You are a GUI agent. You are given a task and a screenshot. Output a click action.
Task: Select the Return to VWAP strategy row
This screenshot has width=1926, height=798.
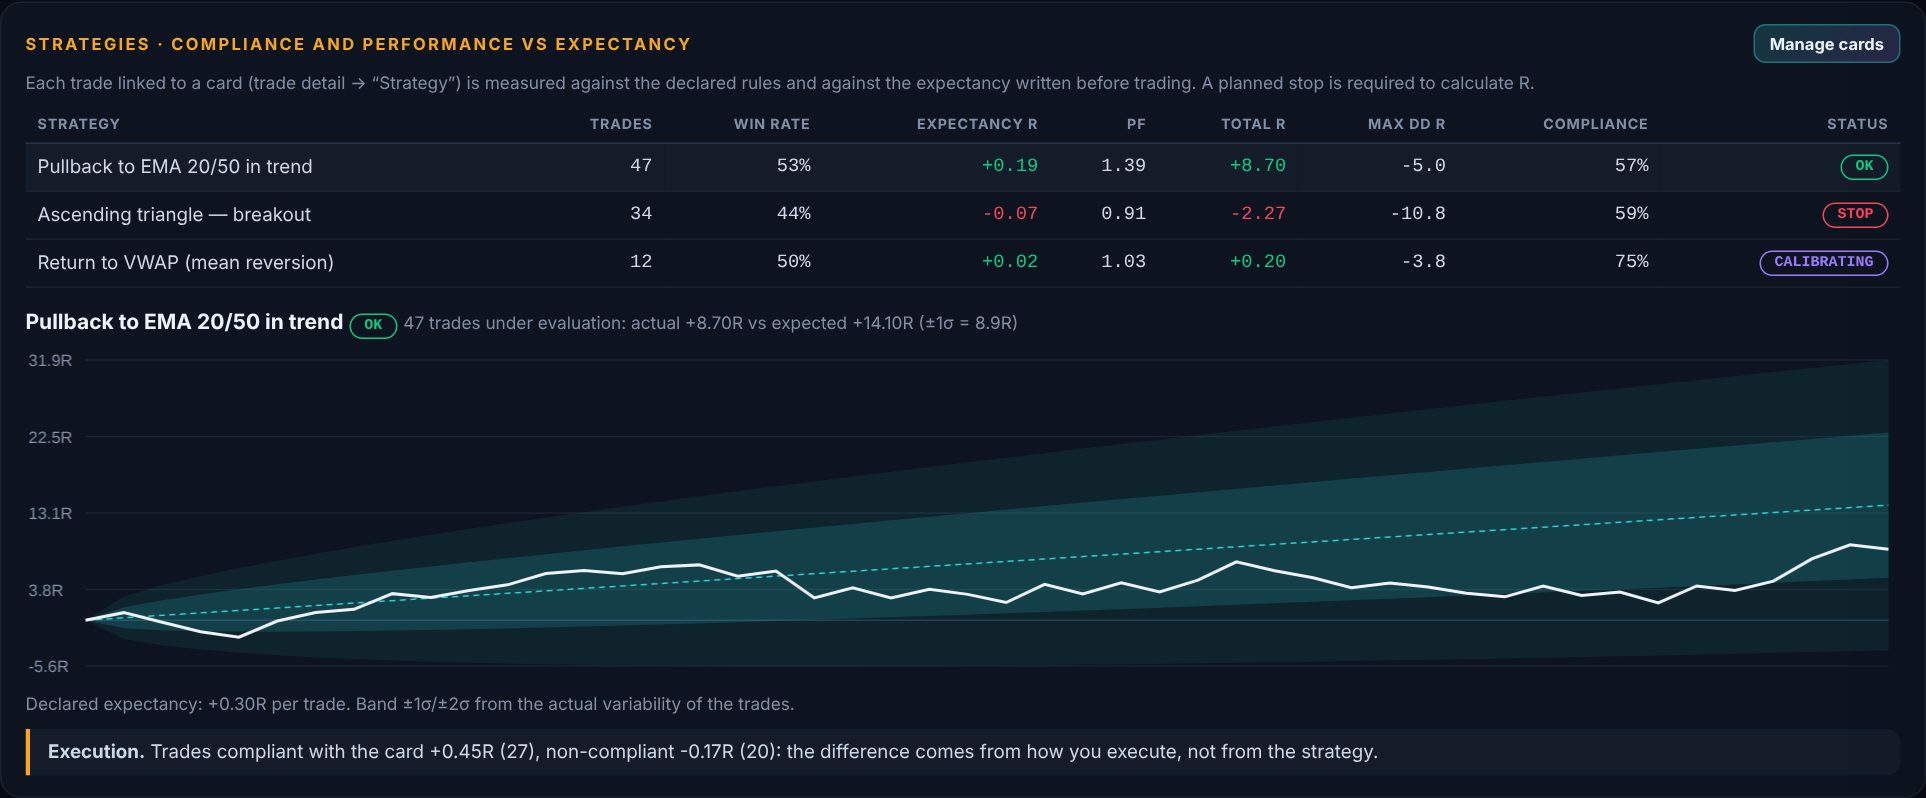click(x=962, y=262)
